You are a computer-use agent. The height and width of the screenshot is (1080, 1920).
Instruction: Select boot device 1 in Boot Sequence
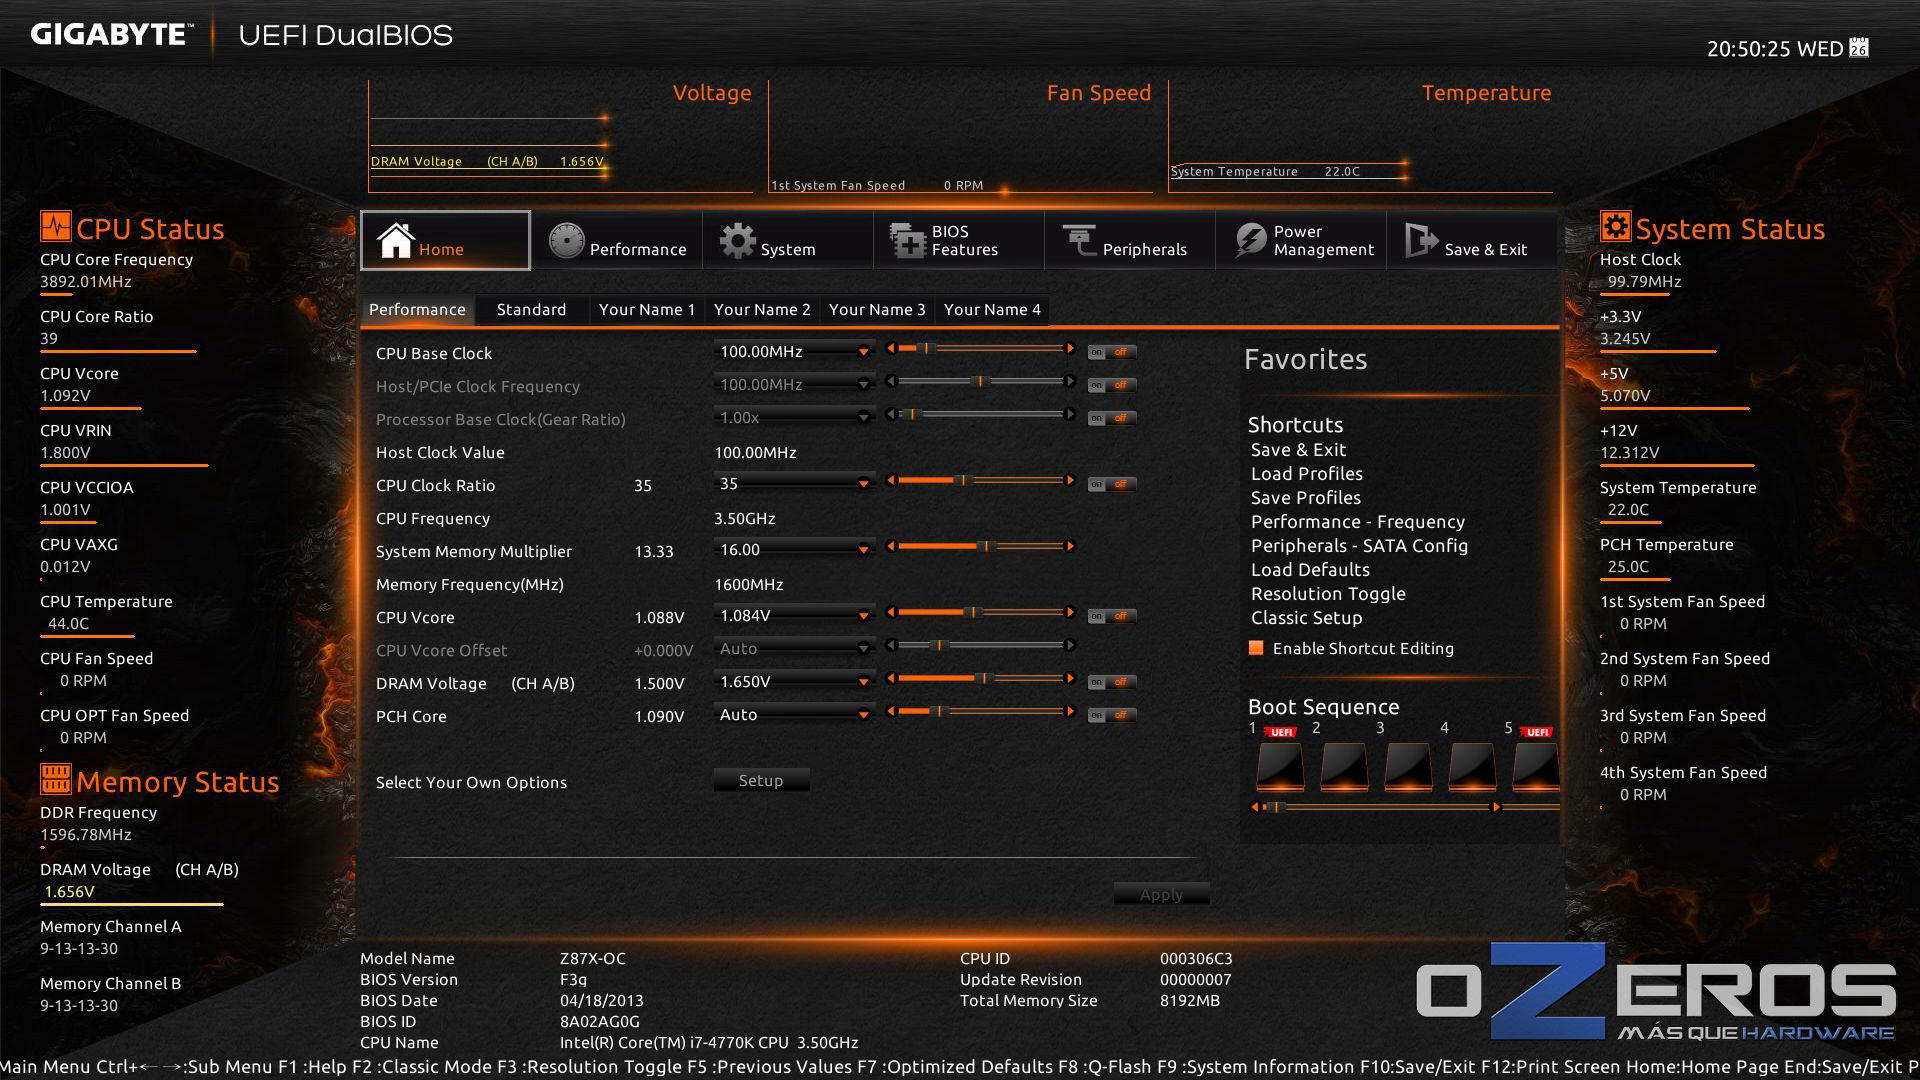1280,766
